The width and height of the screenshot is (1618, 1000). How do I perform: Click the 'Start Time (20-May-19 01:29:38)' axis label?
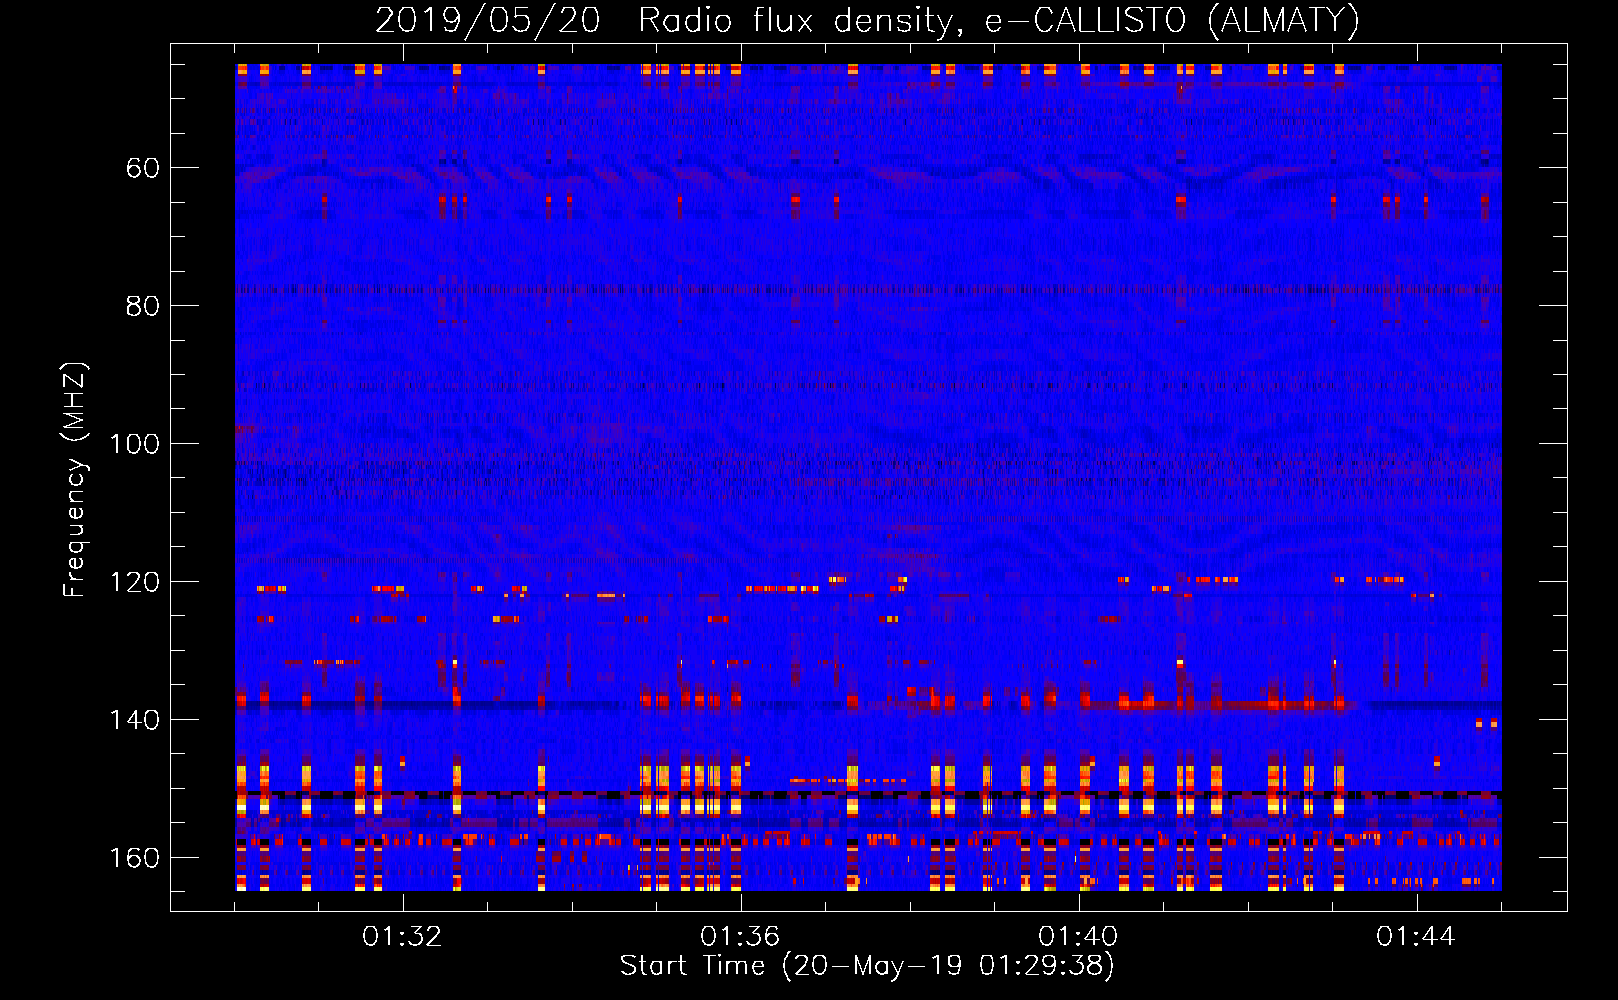click(867, 966)
